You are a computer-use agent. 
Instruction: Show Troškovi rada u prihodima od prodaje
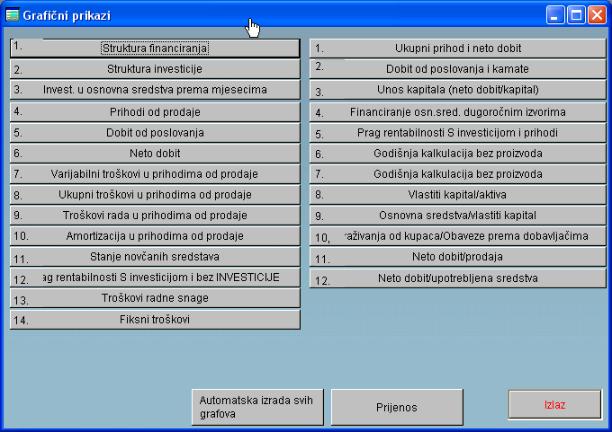155,215
